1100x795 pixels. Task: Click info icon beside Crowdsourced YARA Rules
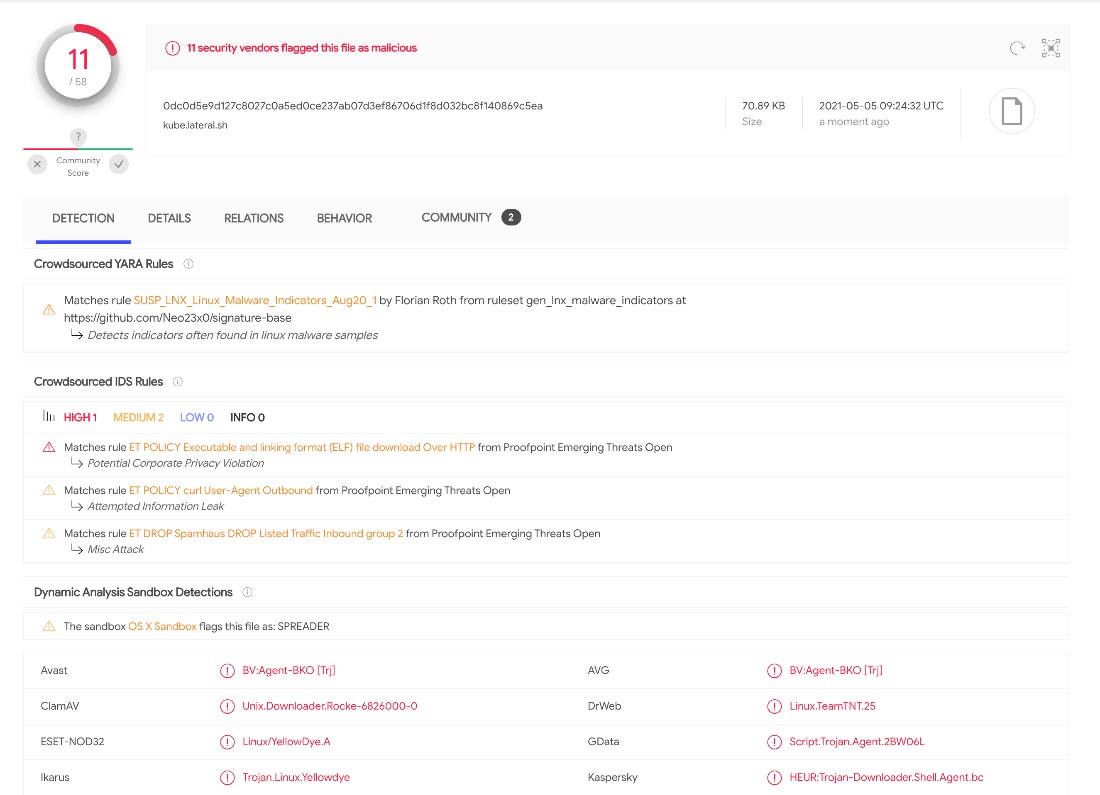(188, 264)
